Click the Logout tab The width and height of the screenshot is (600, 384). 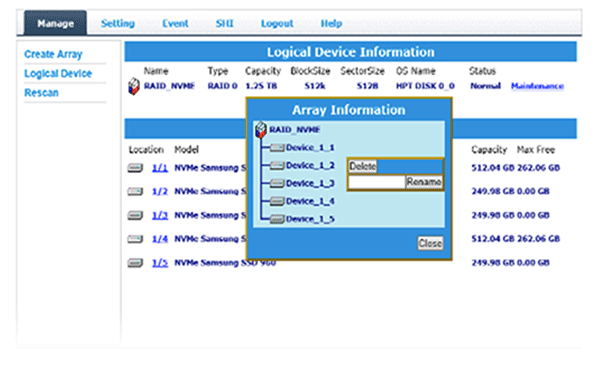click(x=277, y=24)
